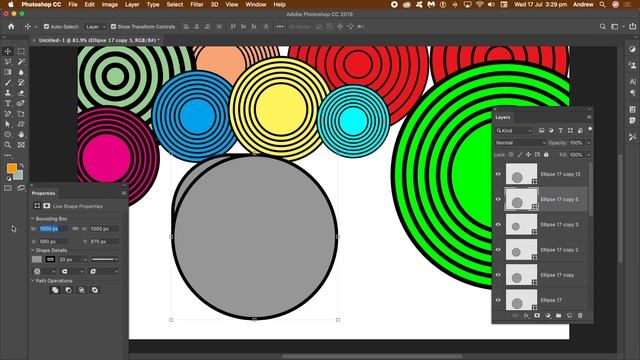The width and height of the screenshot is (640, 360).
Task: Select the Ellipse shape tool
Action: pos(8,134)
